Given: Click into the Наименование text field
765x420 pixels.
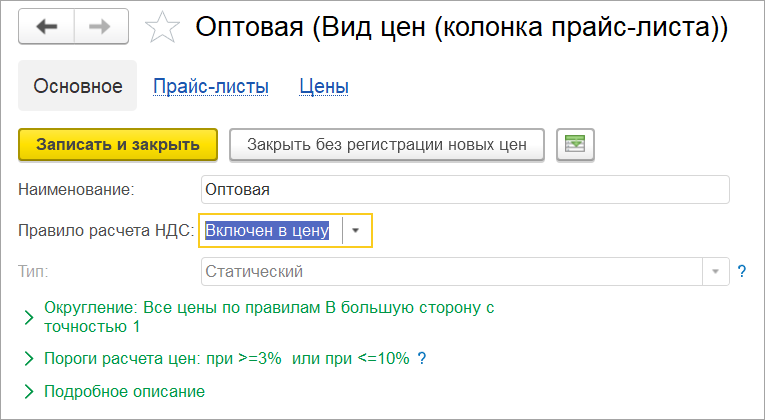Looking at the screenshot, I should (x=465, y=188).
